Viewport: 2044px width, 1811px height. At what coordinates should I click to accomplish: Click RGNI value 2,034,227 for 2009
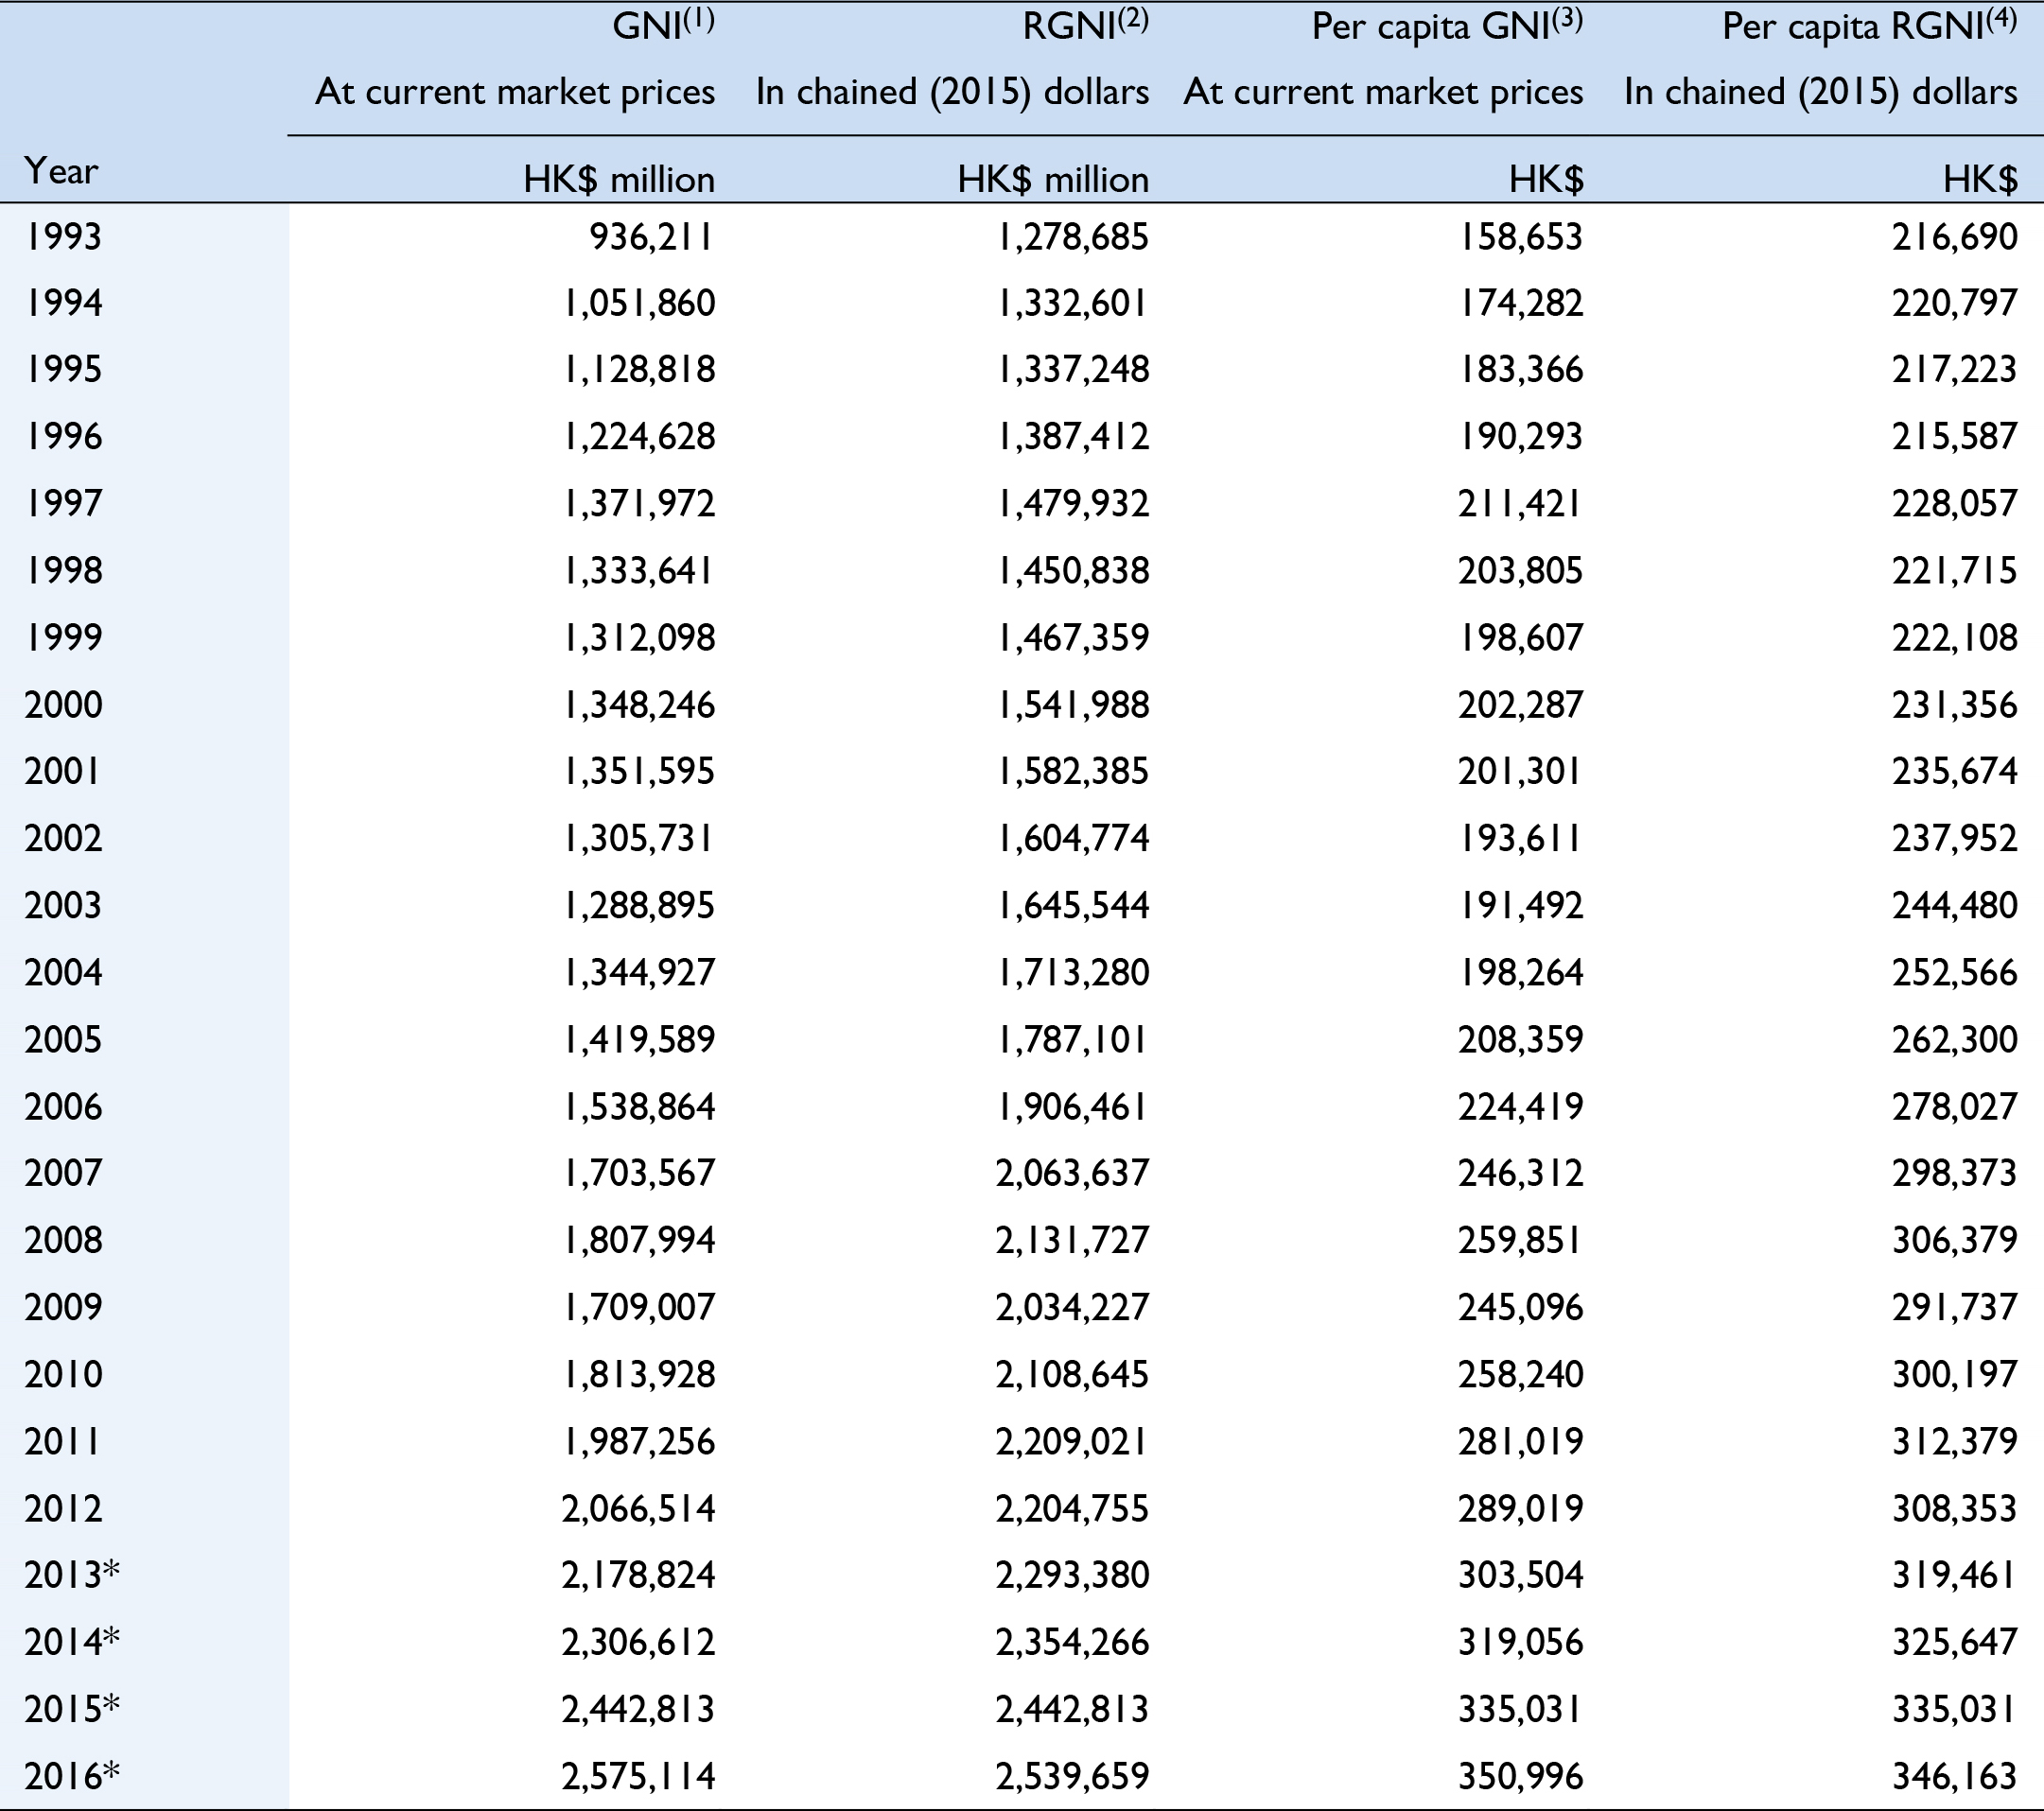tap(1072, 1307)
